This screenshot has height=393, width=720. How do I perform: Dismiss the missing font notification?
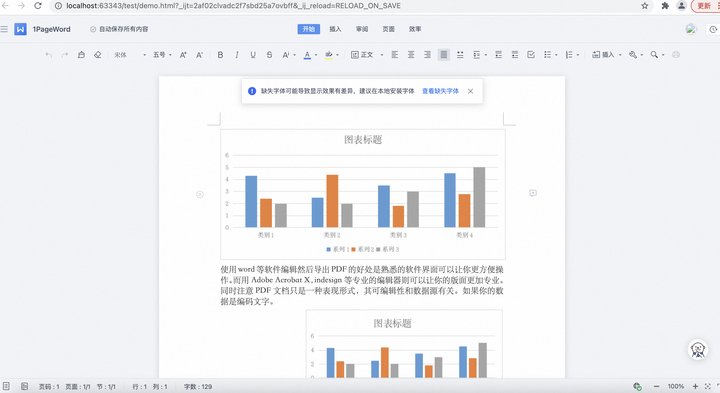[x=470, y=91]
